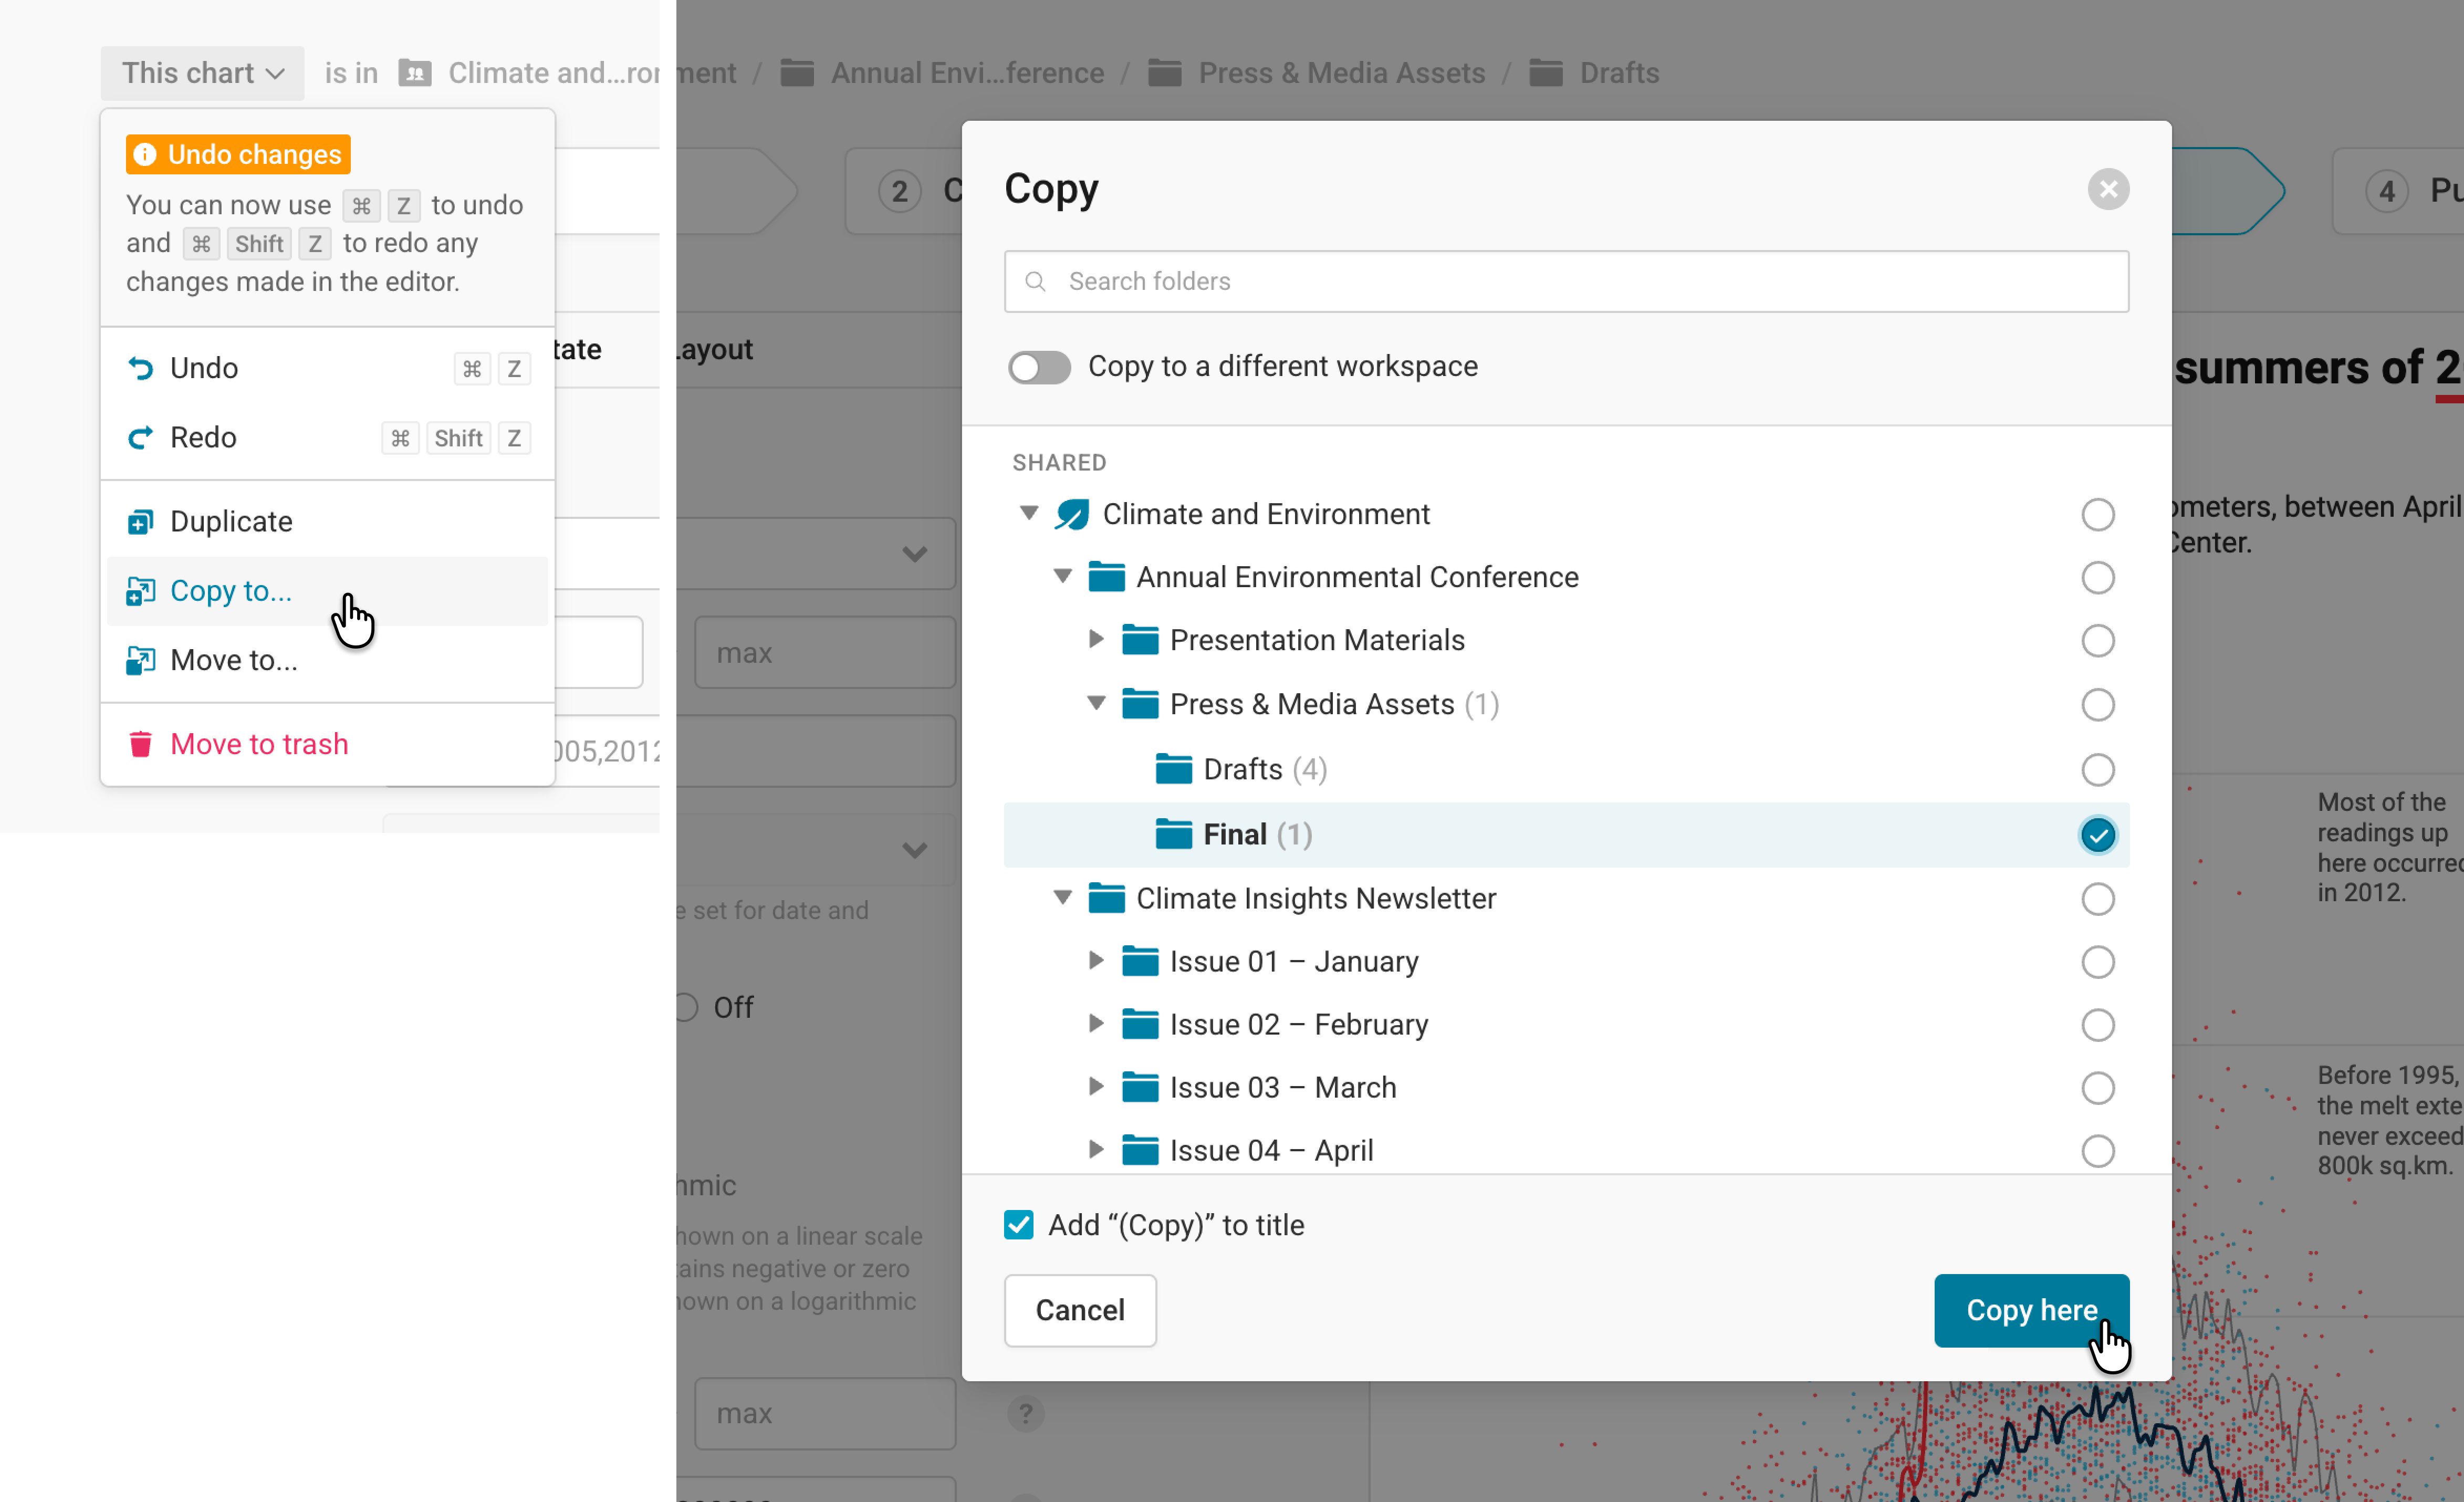The width and height of the screenshot is (2464, 1502).
Task: Click the Move to... folder icon
Action: pyautogui.click(x=141, y=660)
